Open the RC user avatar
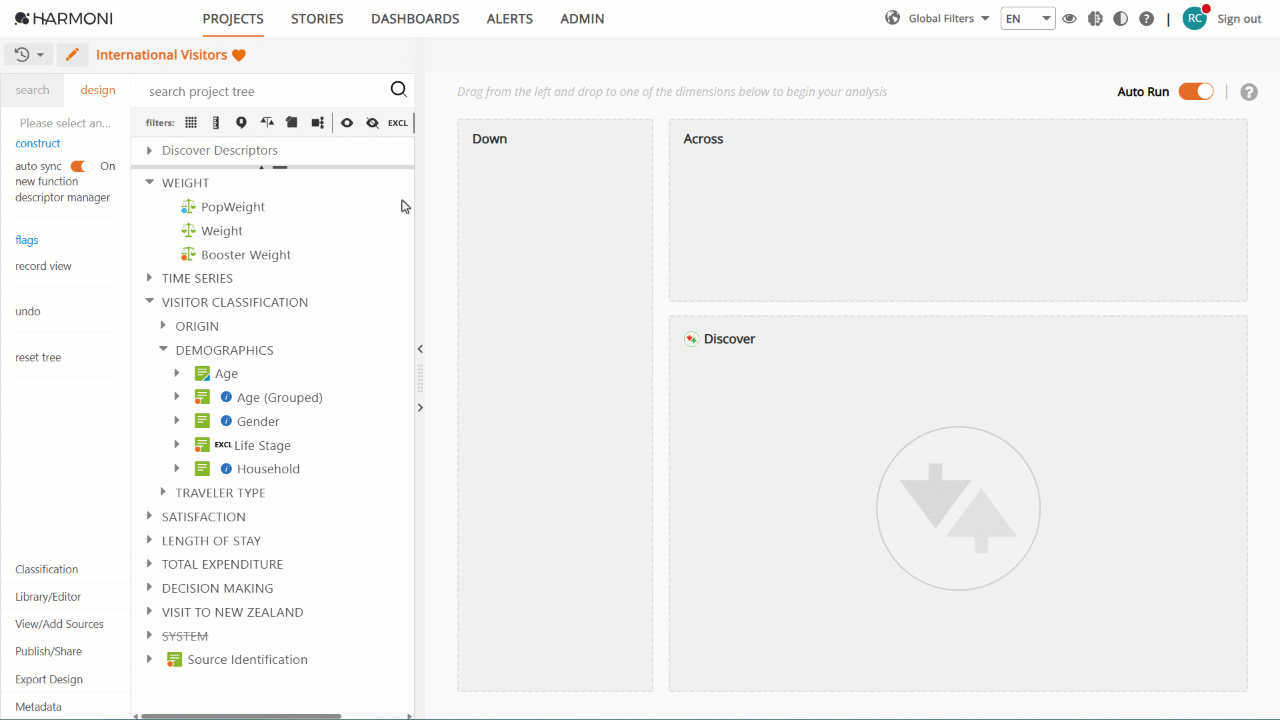Screen dimensions: 1280x720 click(x=1195, y=18)
